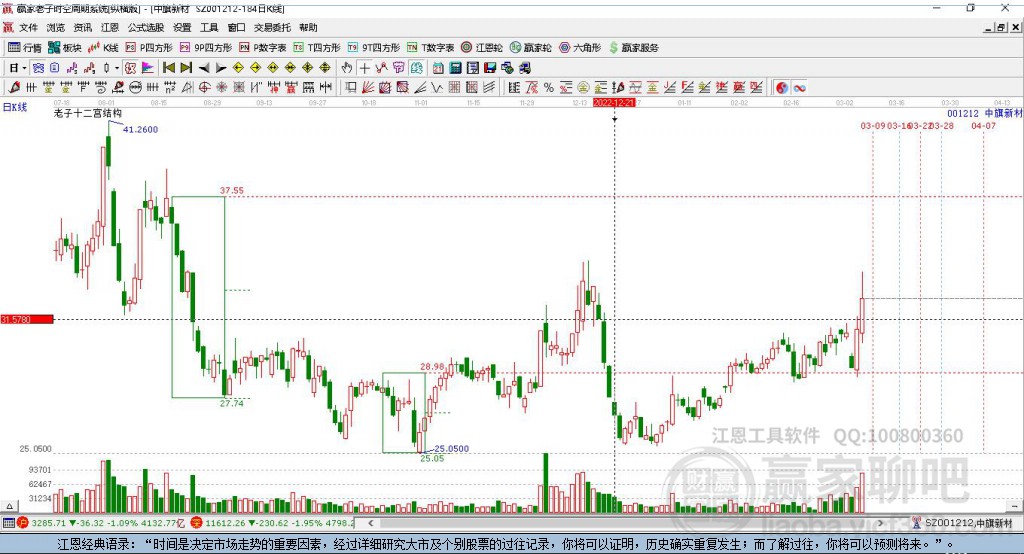This screenshot has width=1024, height=554.
Task: Click the minus button beside volume pane
Action: point(1014,506)
